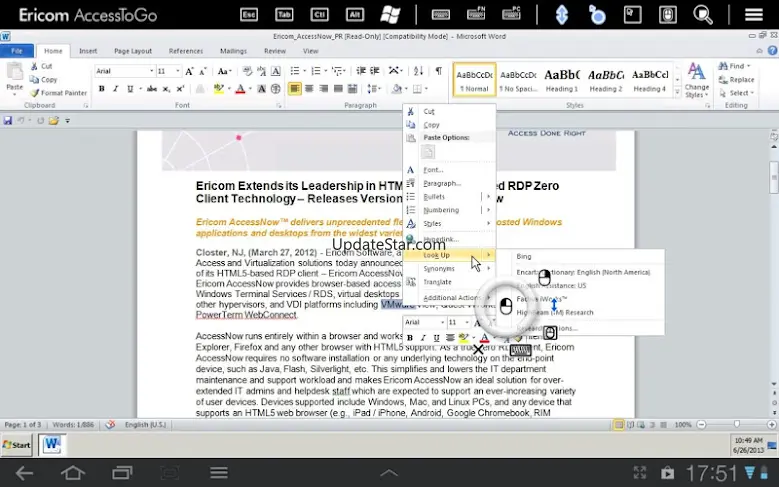Viewport: 779px width, 487px height.
Task: Expand the Styles gallery more arrow
Action: (677, 92)
